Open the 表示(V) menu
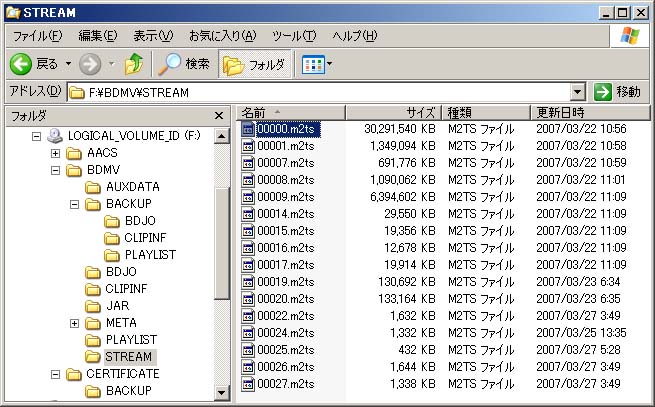Image resolution: width=655 pixels, height=407 pixels. pyautogui.click(x=153, y=36)
